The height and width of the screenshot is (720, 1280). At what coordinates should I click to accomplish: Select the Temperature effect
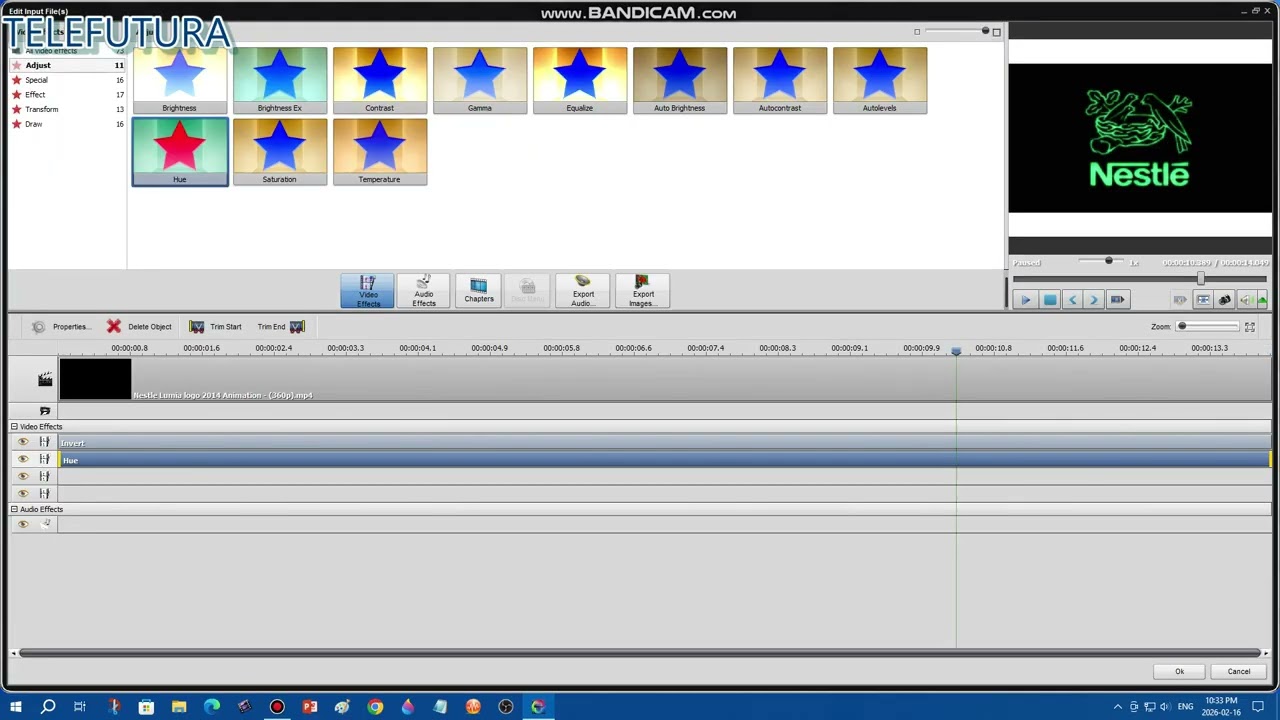click(380, 152)
